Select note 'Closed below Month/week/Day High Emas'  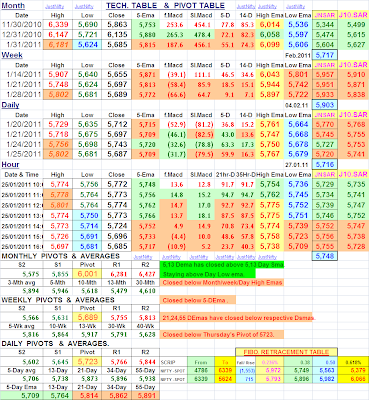coord(223,283)
